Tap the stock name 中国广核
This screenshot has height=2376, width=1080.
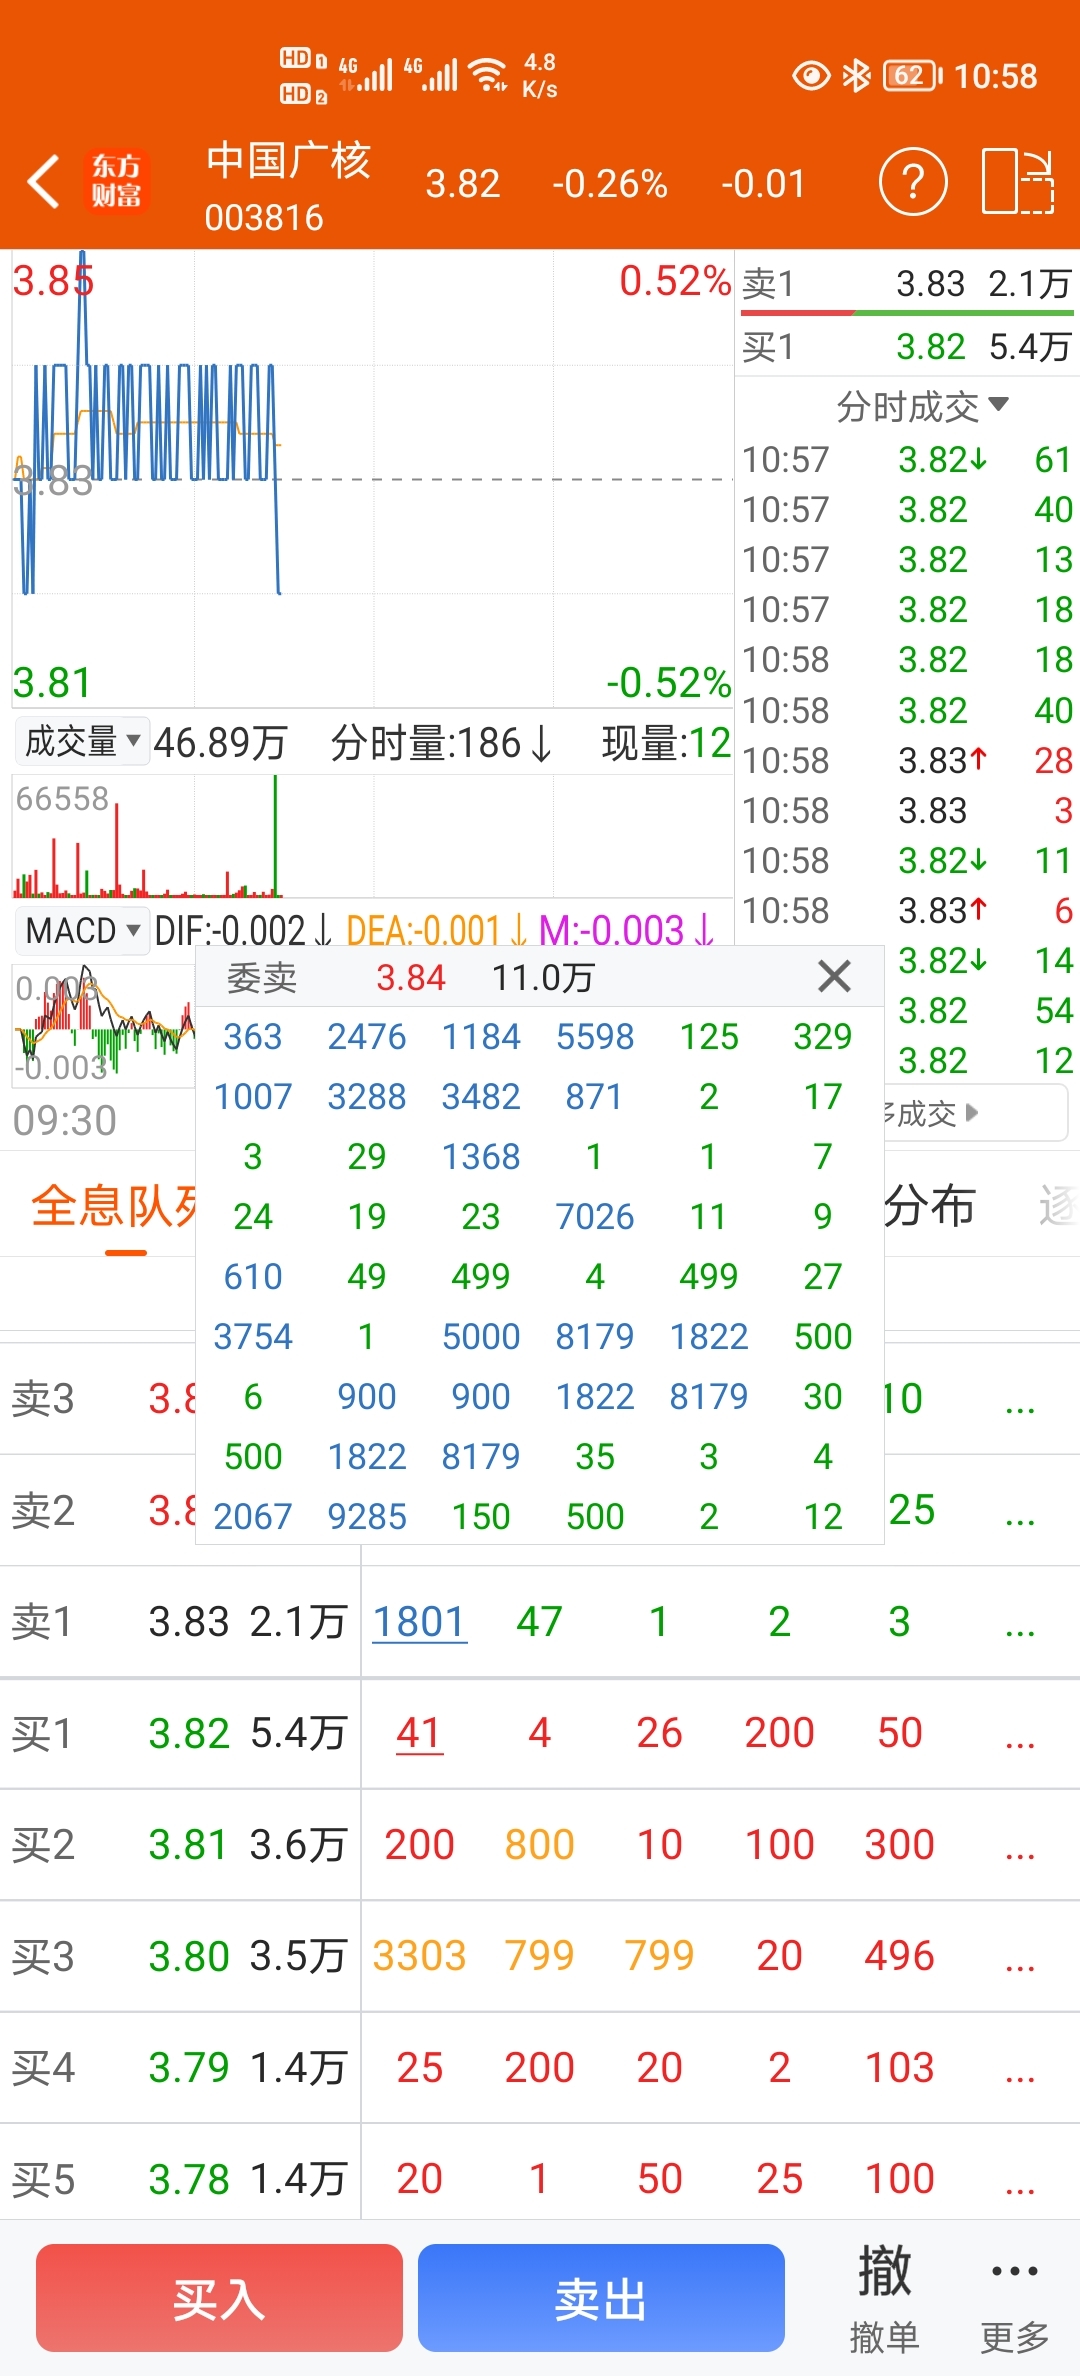[289, 161]
